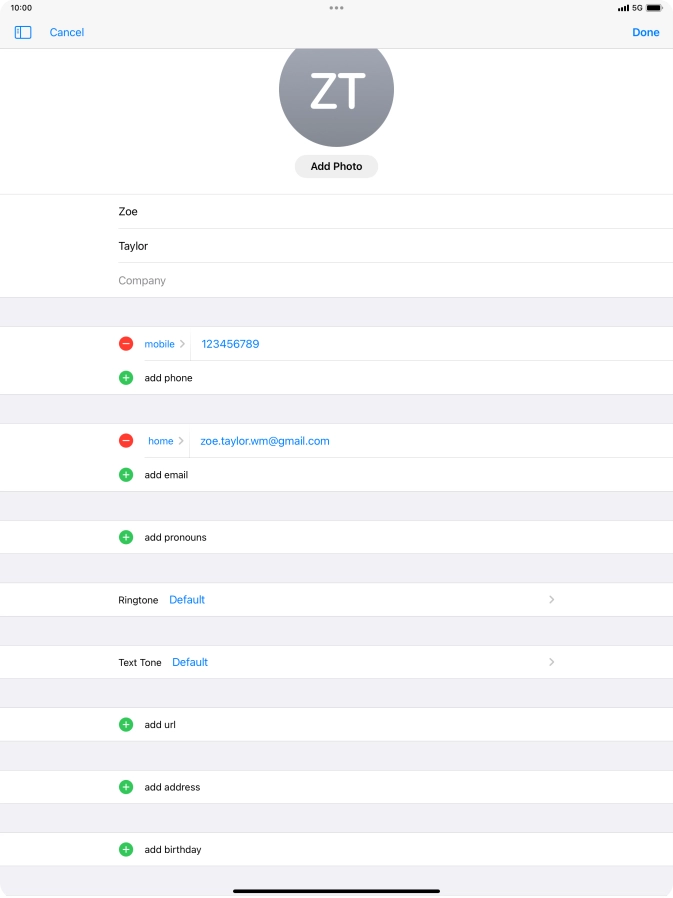Tap the empty Company field
The width and height of the screenshot is (673, 898).
390,281
